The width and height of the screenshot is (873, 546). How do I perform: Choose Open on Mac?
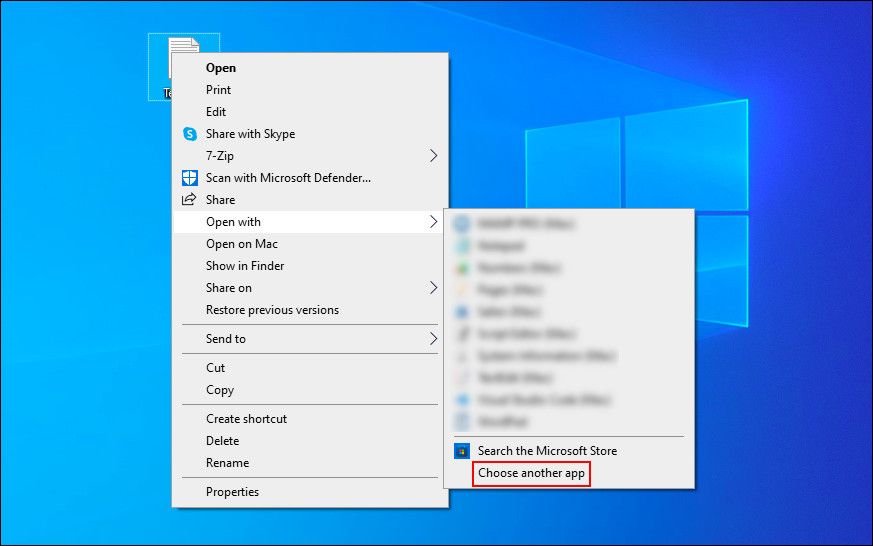310,244
